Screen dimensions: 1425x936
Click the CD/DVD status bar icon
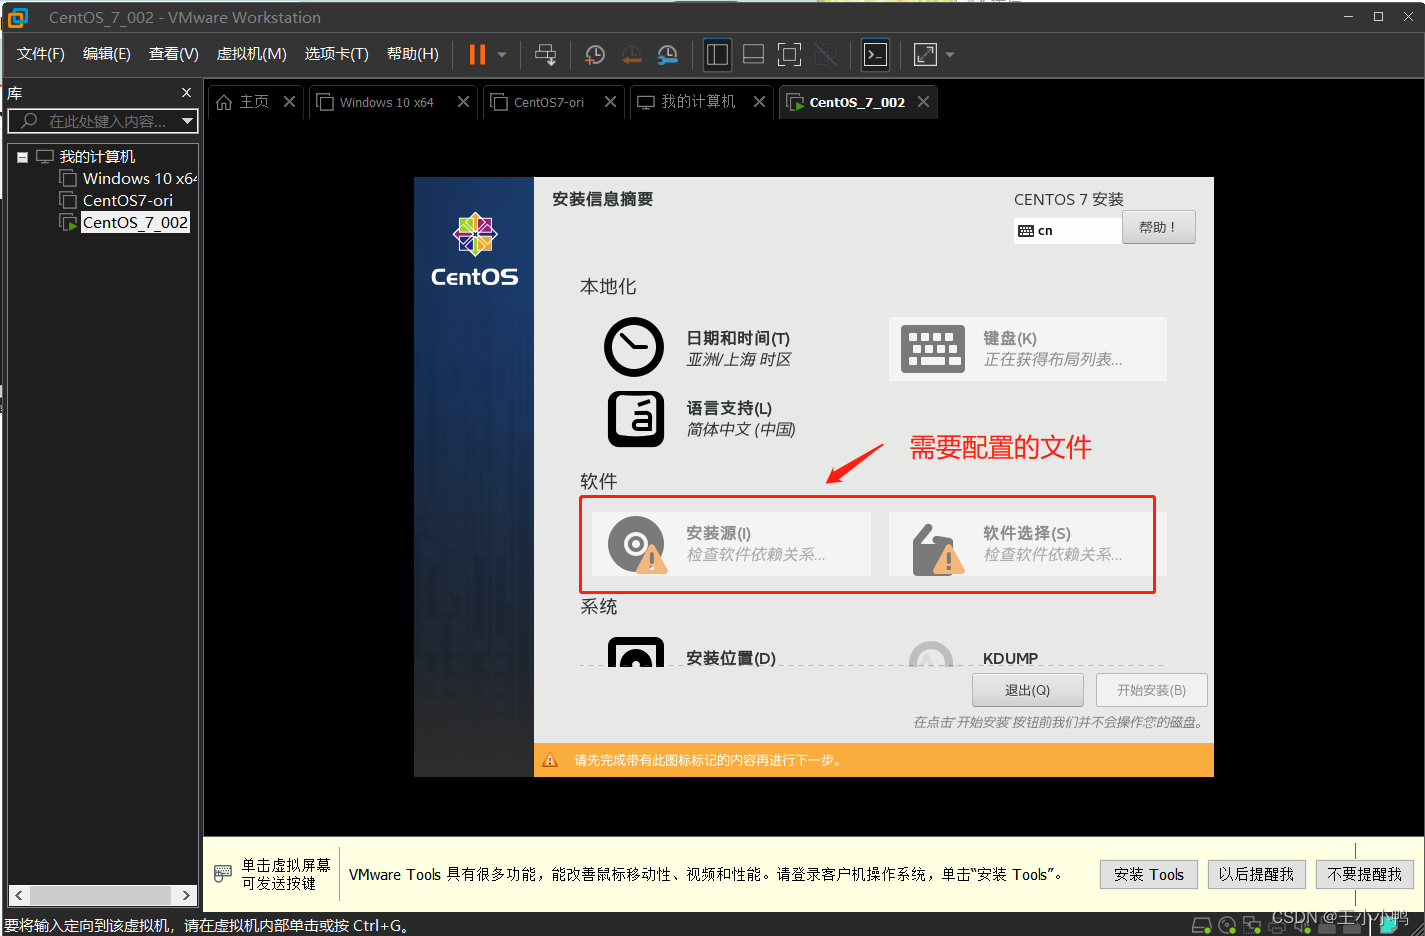point(1227,925)
